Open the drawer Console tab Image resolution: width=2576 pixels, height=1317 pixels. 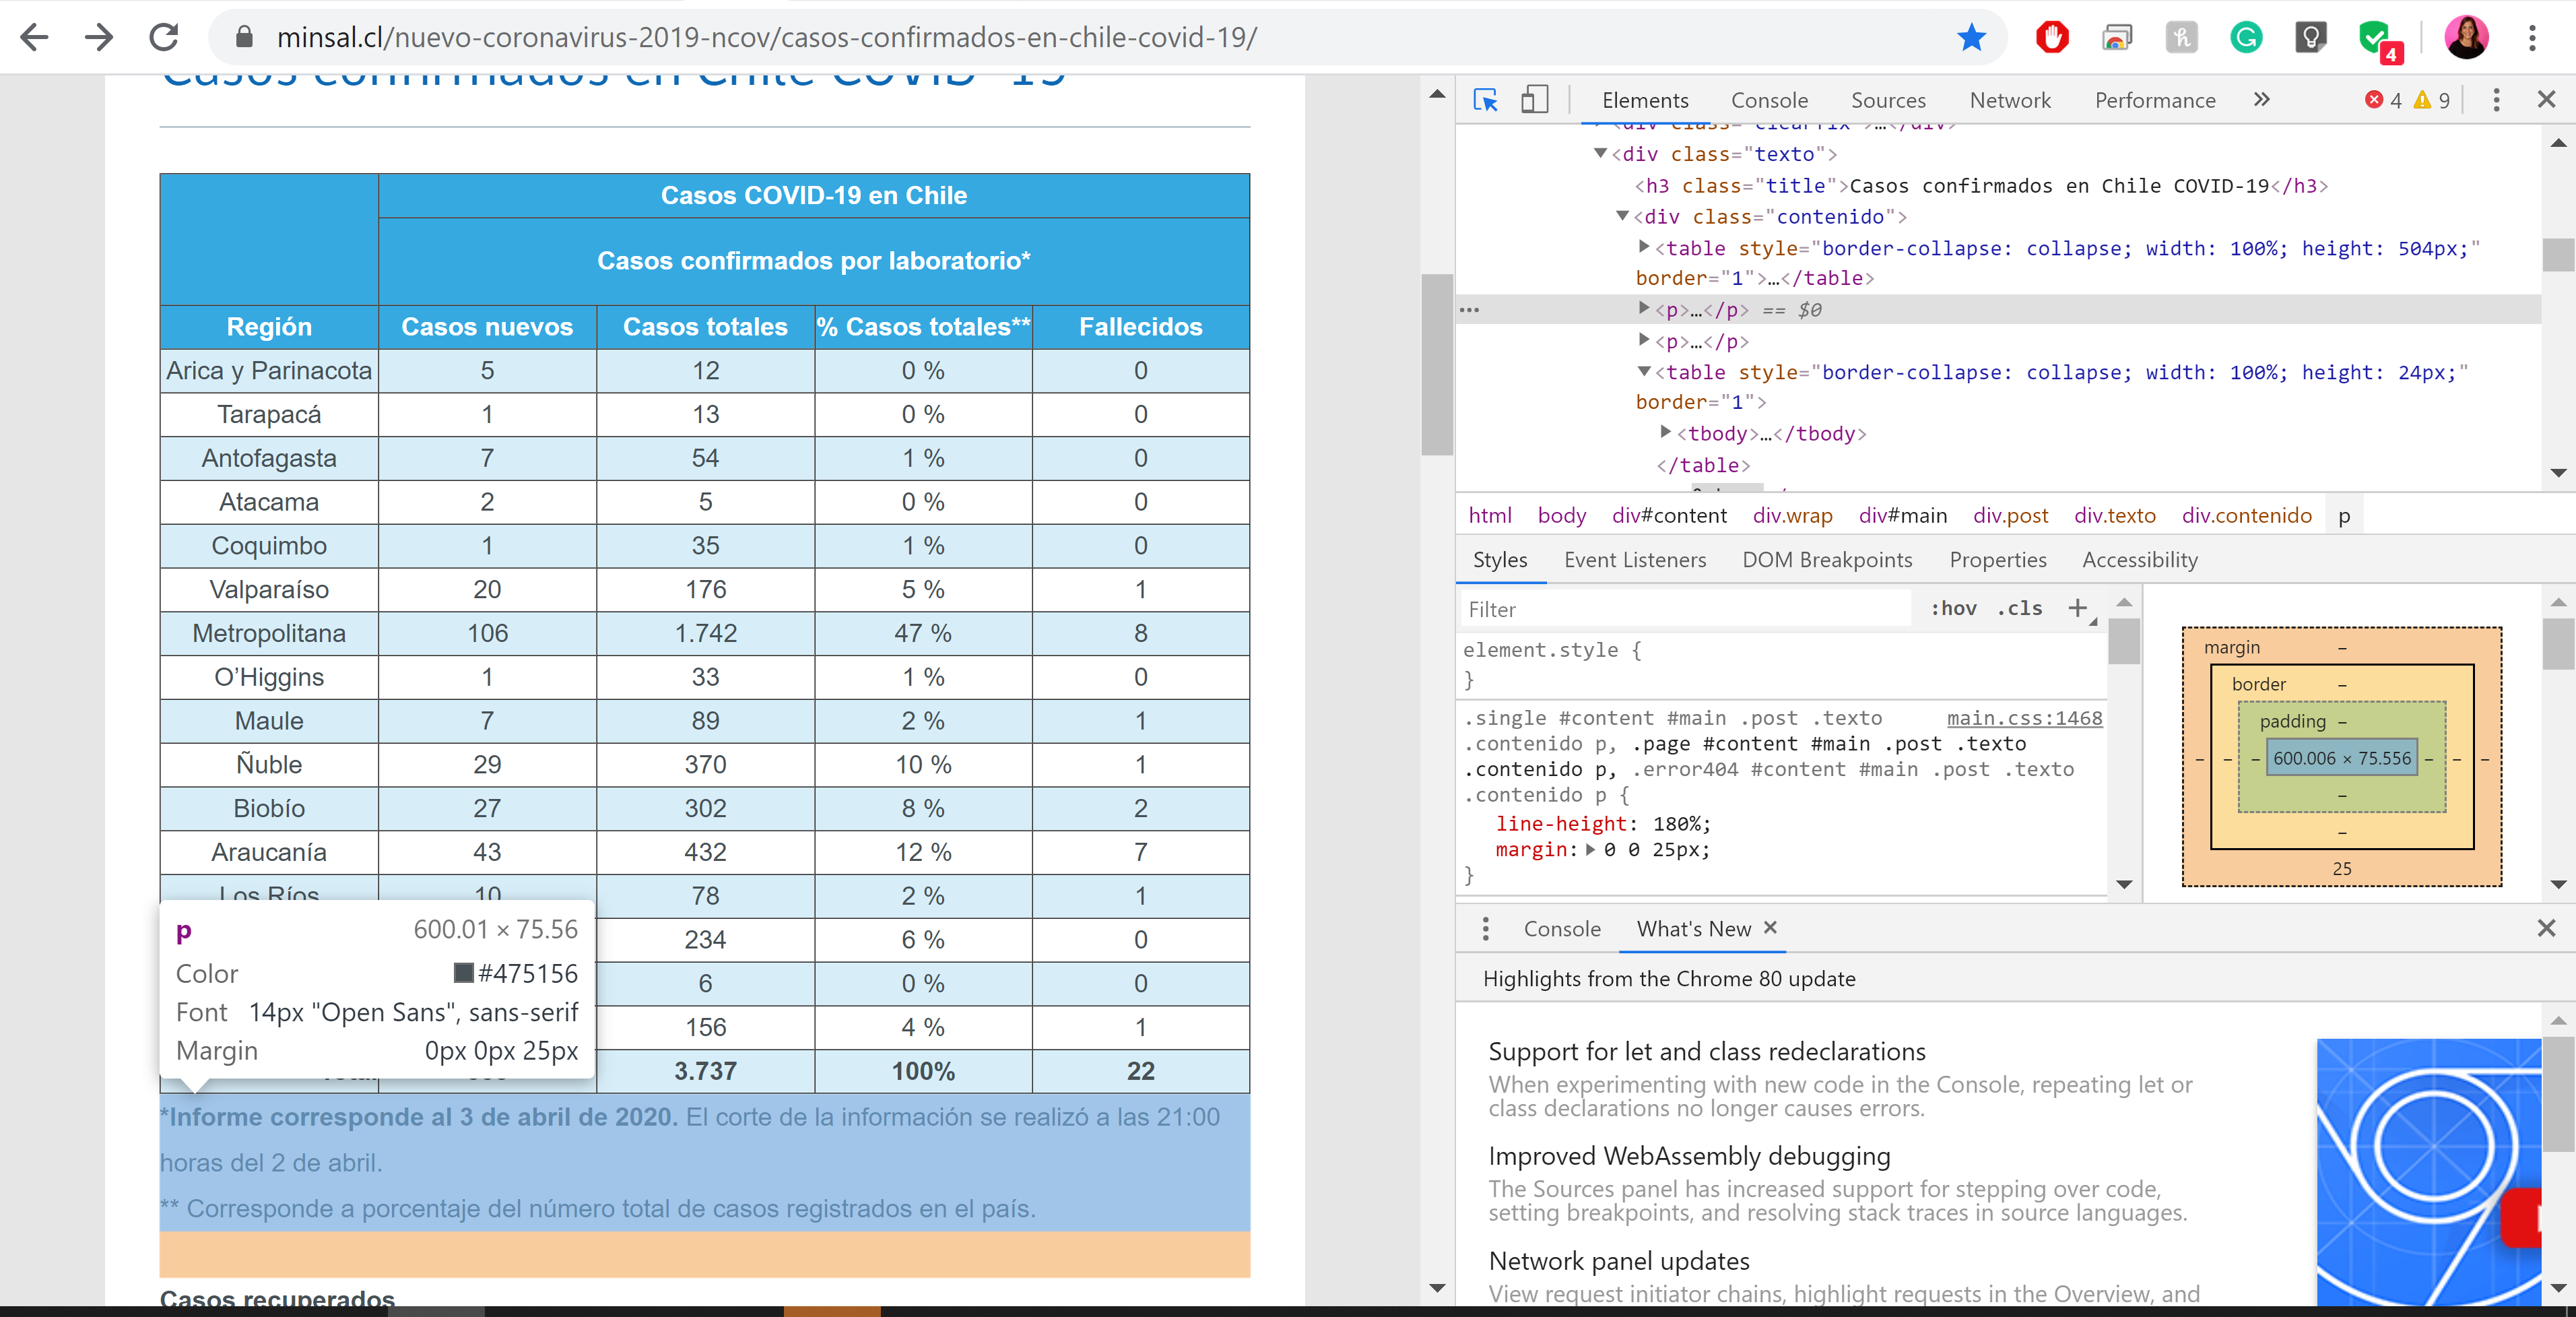coord(1562,929)
